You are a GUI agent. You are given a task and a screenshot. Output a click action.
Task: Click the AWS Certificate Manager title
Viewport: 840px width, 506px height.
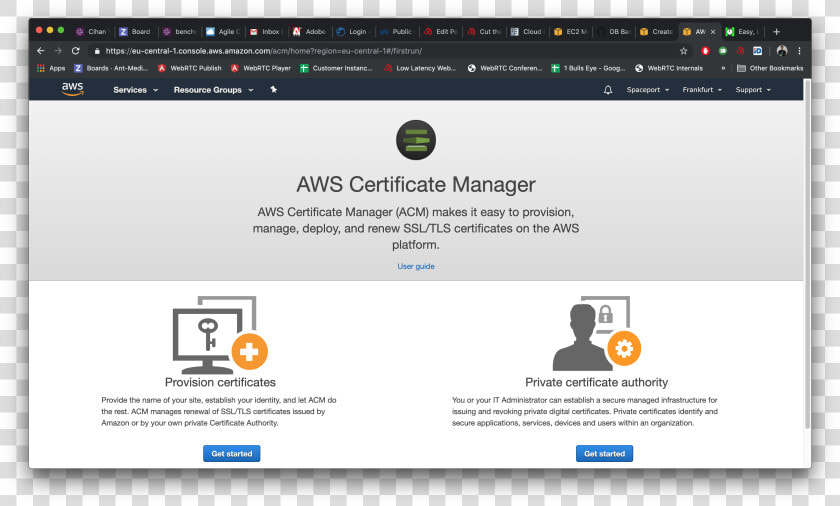coord(416,185)
